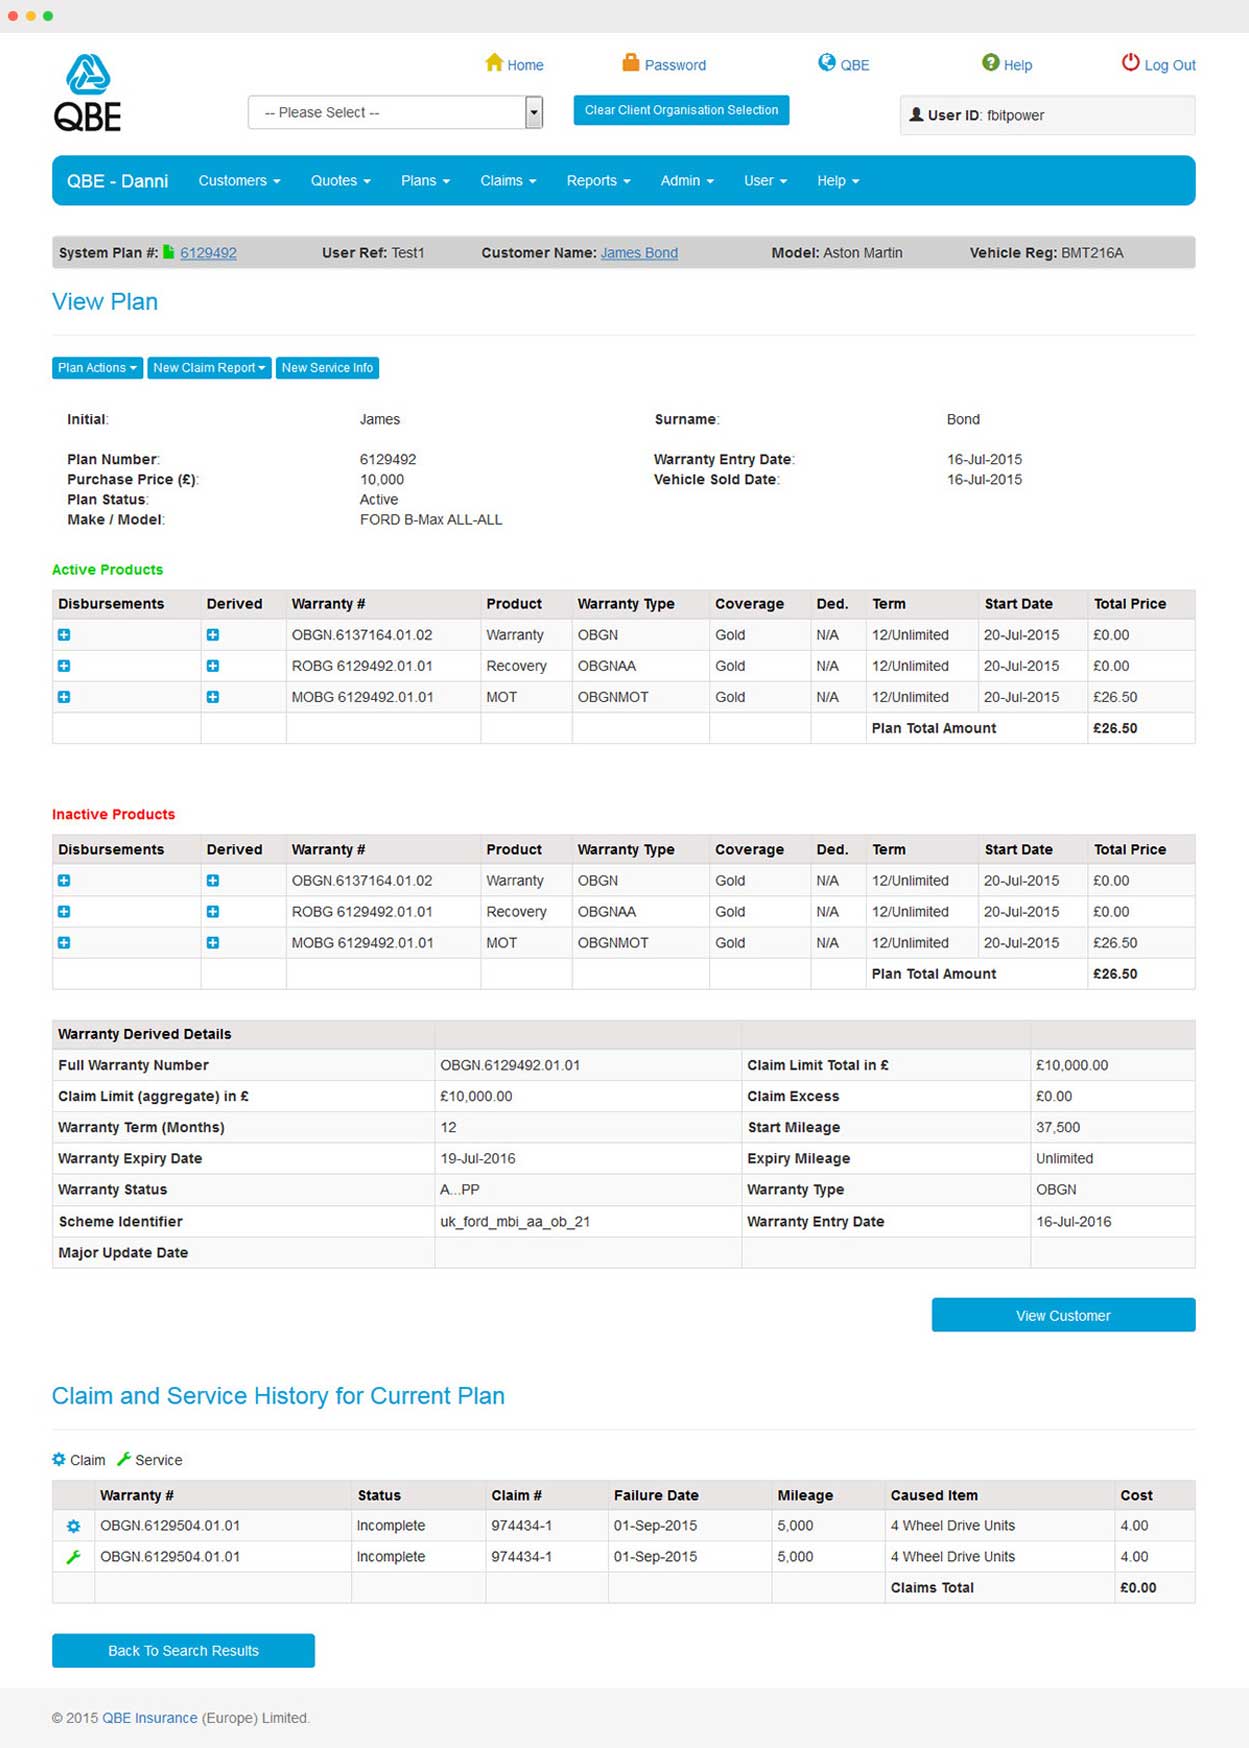Click the red Log Out power icon
Image resolution: width=1249 pixels, height=1748 pixels.
tap(1130, 63)
